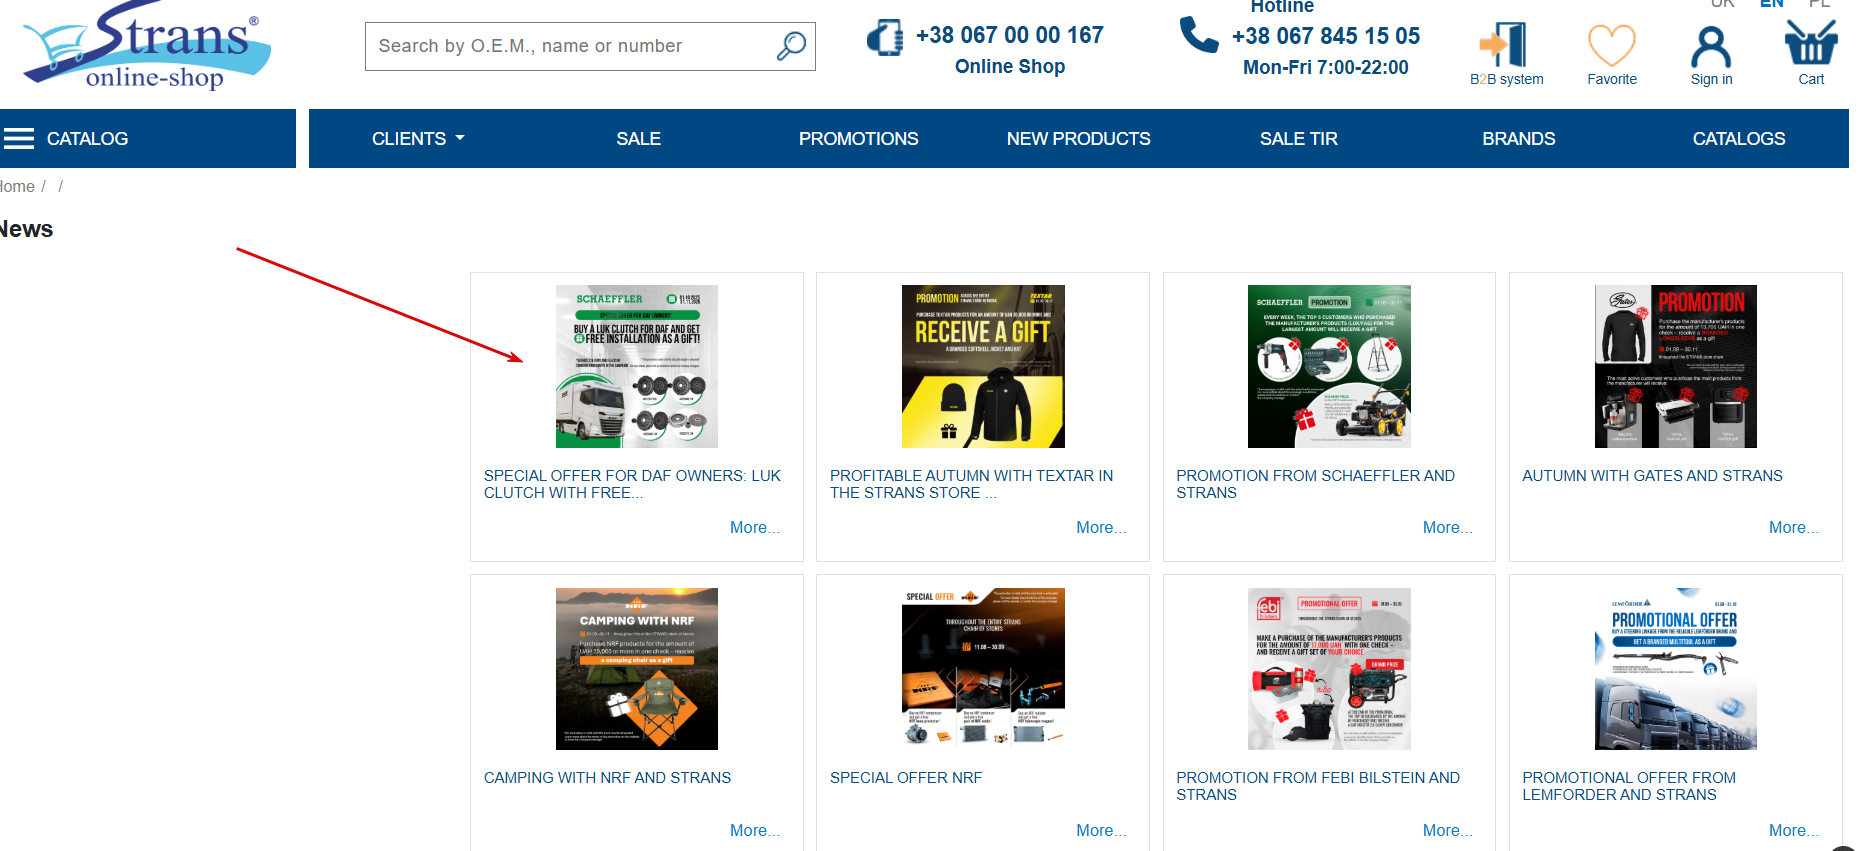1863x851 pixels.
Task: Open Camping with NRF and Strans article
Action: pos(607,778)
